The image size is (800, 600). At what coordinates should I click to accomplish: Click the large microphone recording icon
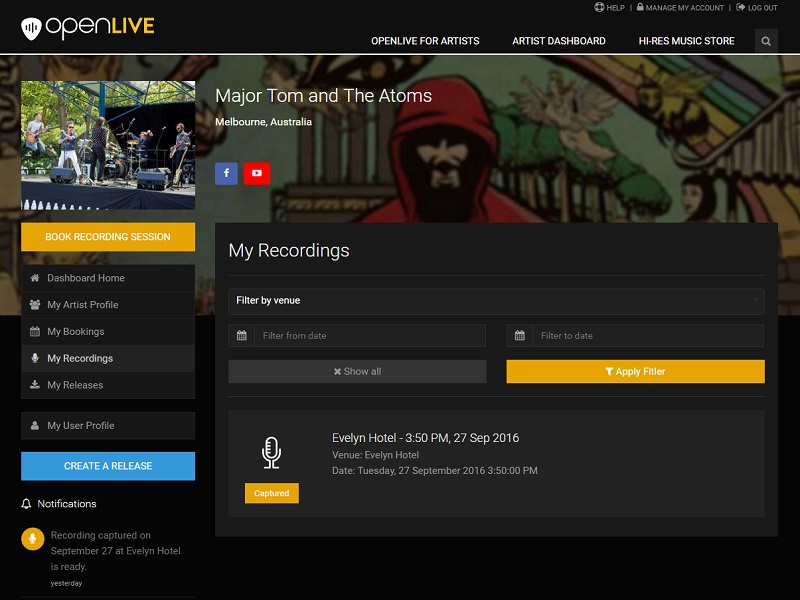tap(271, 453)
